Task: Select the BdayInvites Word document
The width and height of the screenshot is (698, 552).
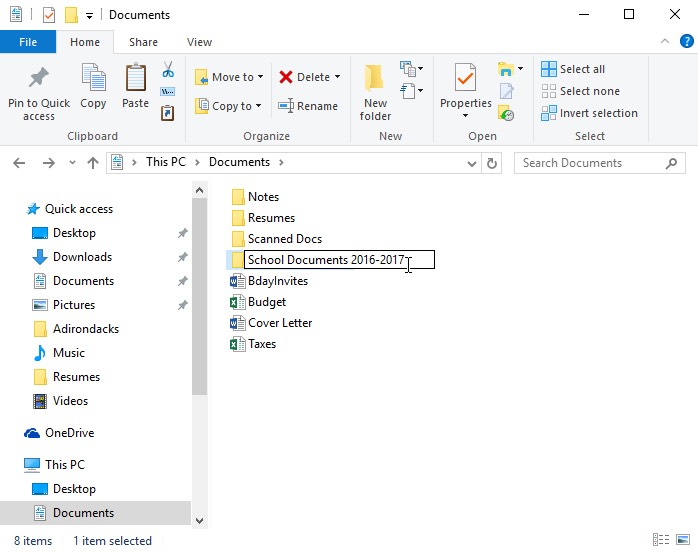Action: tap(269, 281)
